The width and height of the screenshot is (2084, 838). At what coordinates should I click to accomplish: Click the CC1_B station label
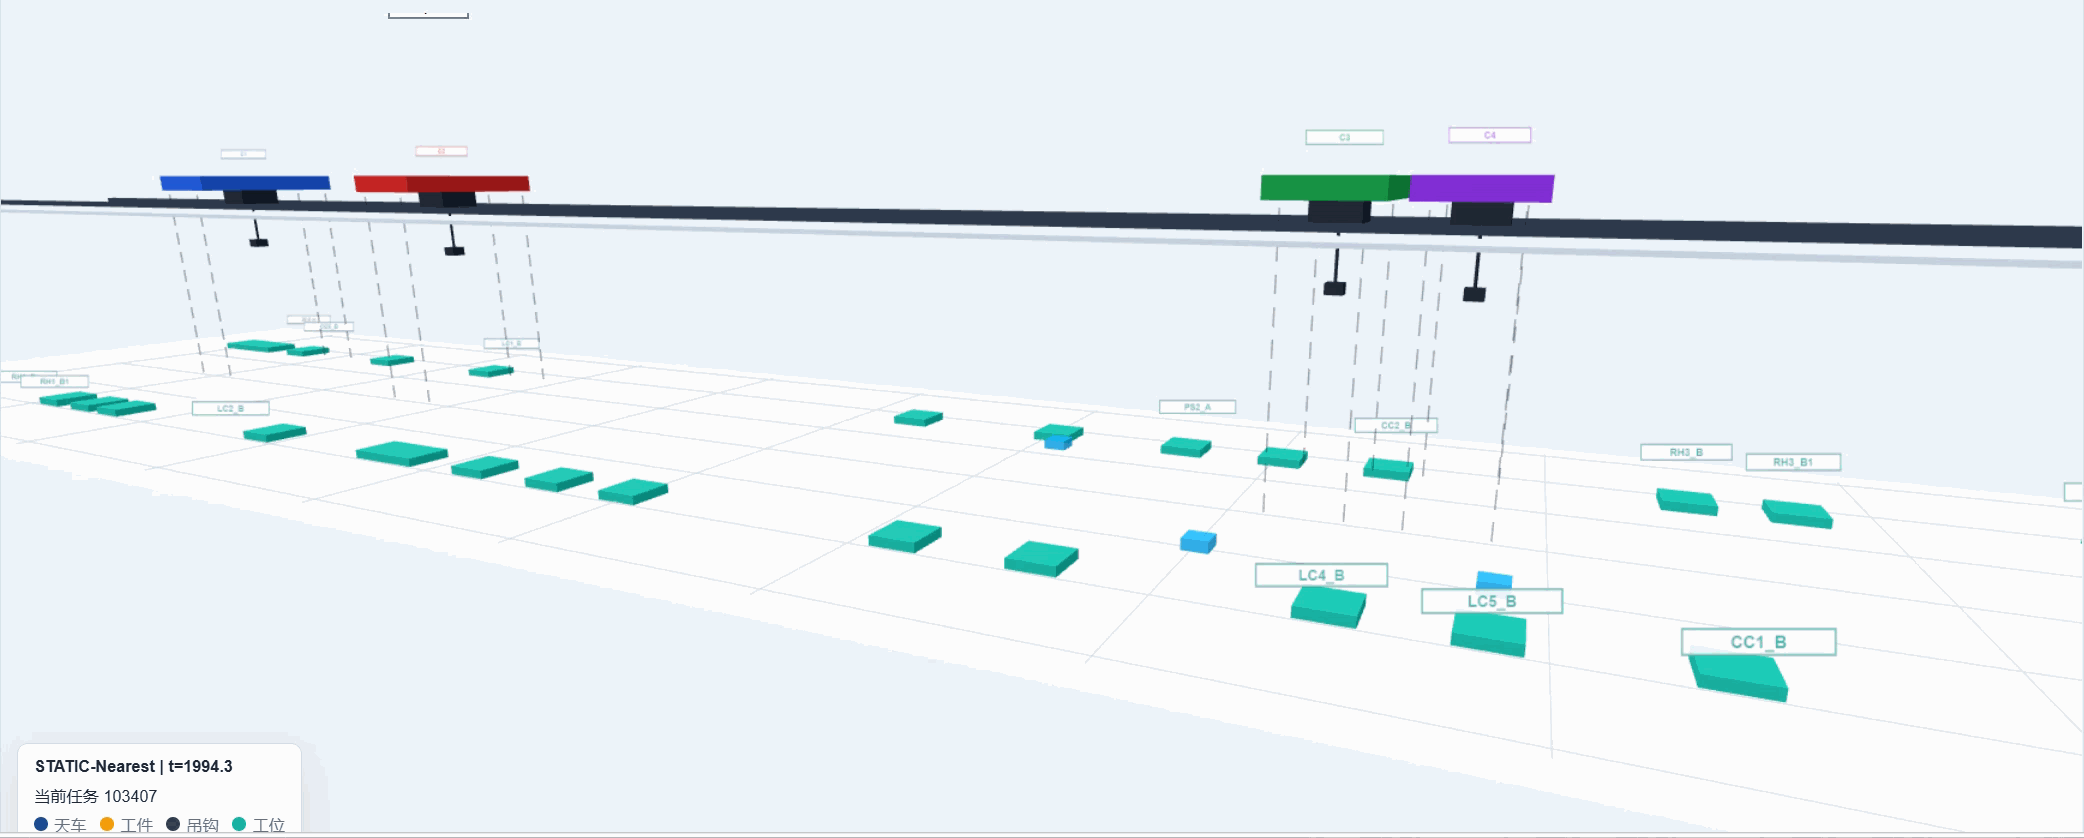coord(1758,642)
